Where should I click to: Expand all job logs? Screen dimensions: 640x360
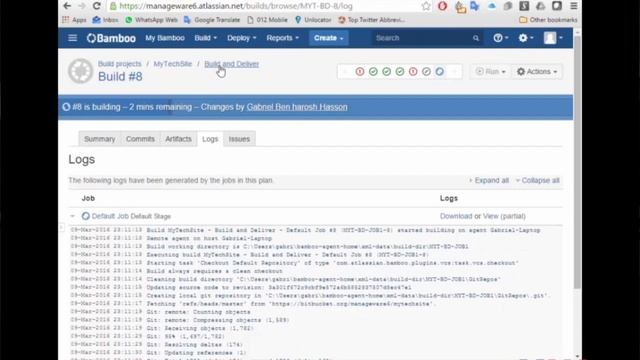click(x=489, y=180)
